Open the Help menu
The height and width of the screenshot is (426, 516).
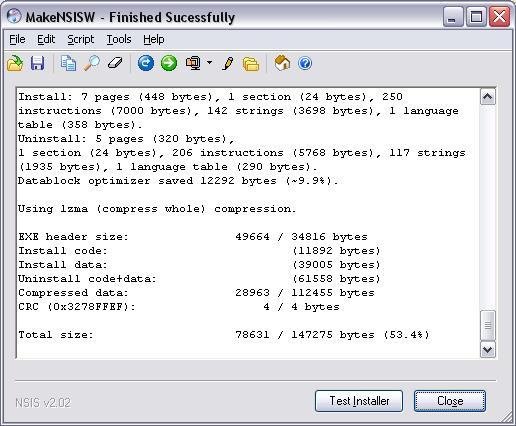(154, 39)
